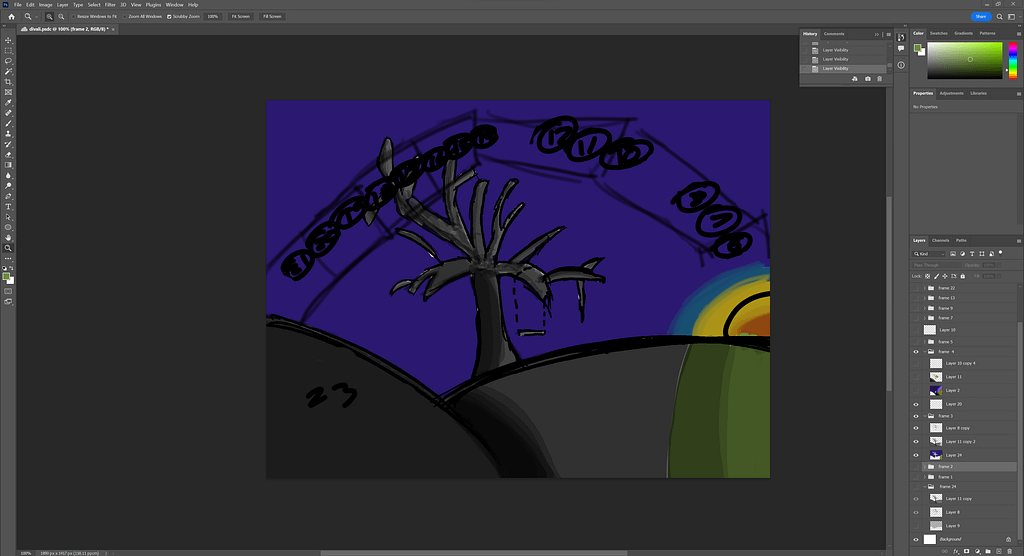Click the blue Share button

[980, 17]
